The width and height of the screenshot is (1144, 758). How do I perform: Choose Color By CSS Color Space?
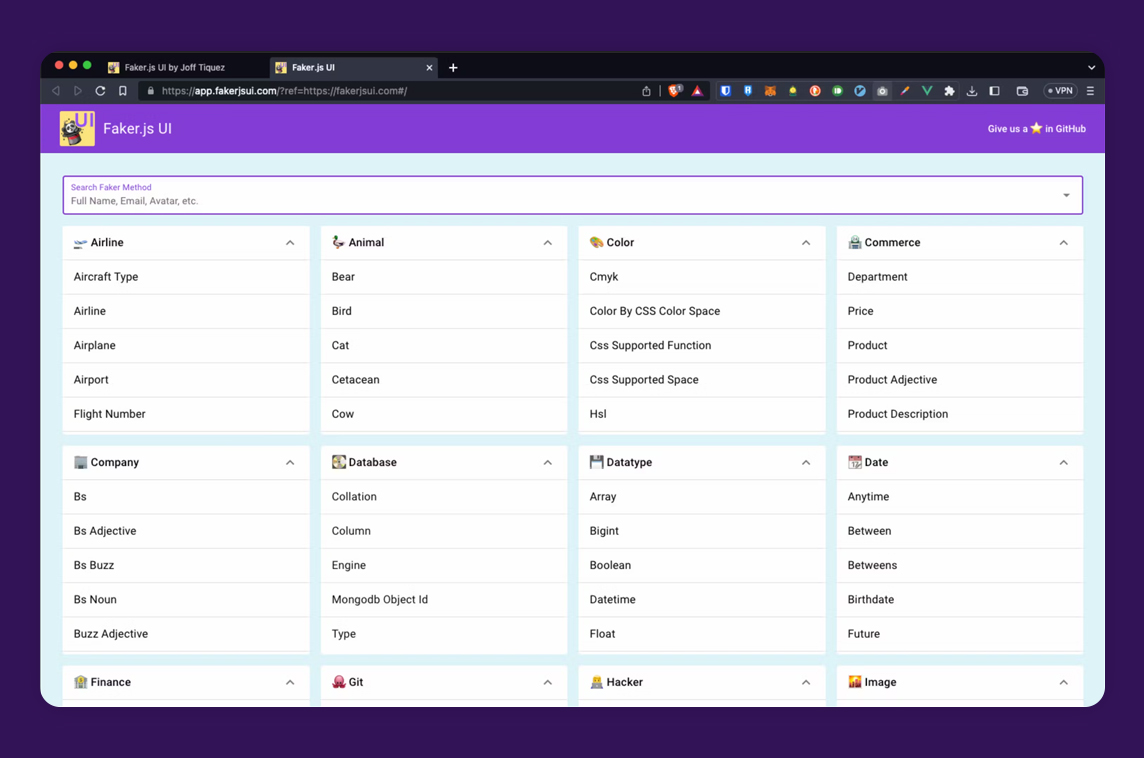[702, 311]
